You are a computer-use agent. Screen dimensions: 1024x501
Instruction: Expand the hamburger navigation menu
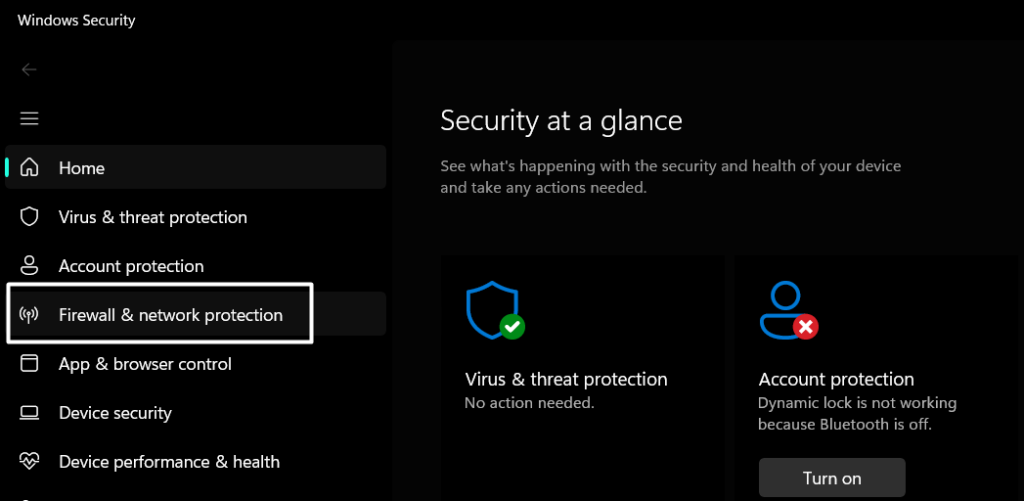[x=29, y=118]
